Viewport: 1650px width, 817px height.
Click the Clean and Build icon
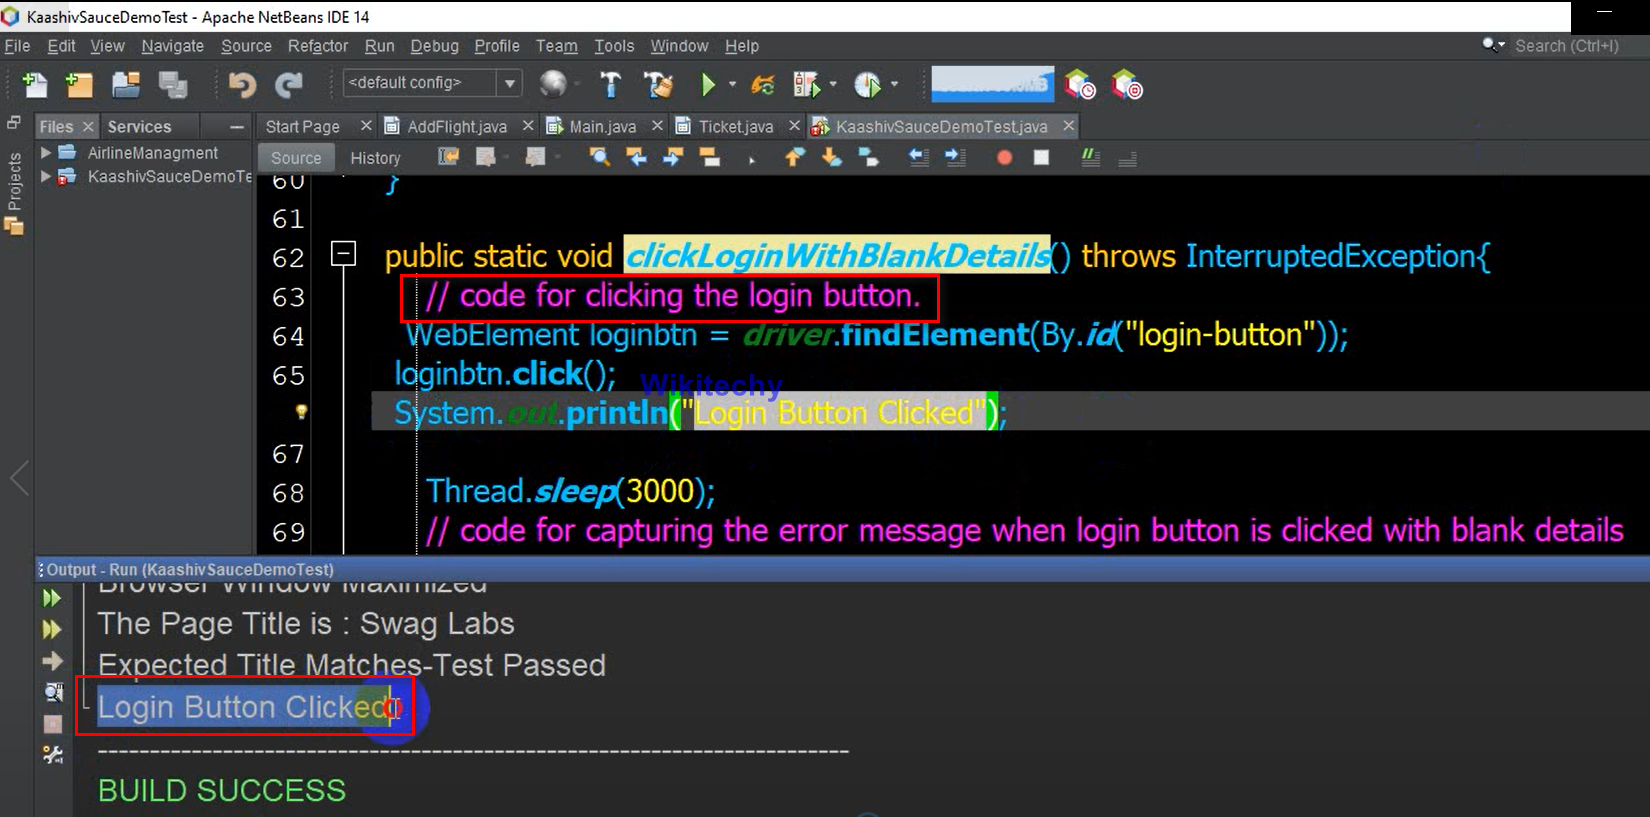click(658, 86)
